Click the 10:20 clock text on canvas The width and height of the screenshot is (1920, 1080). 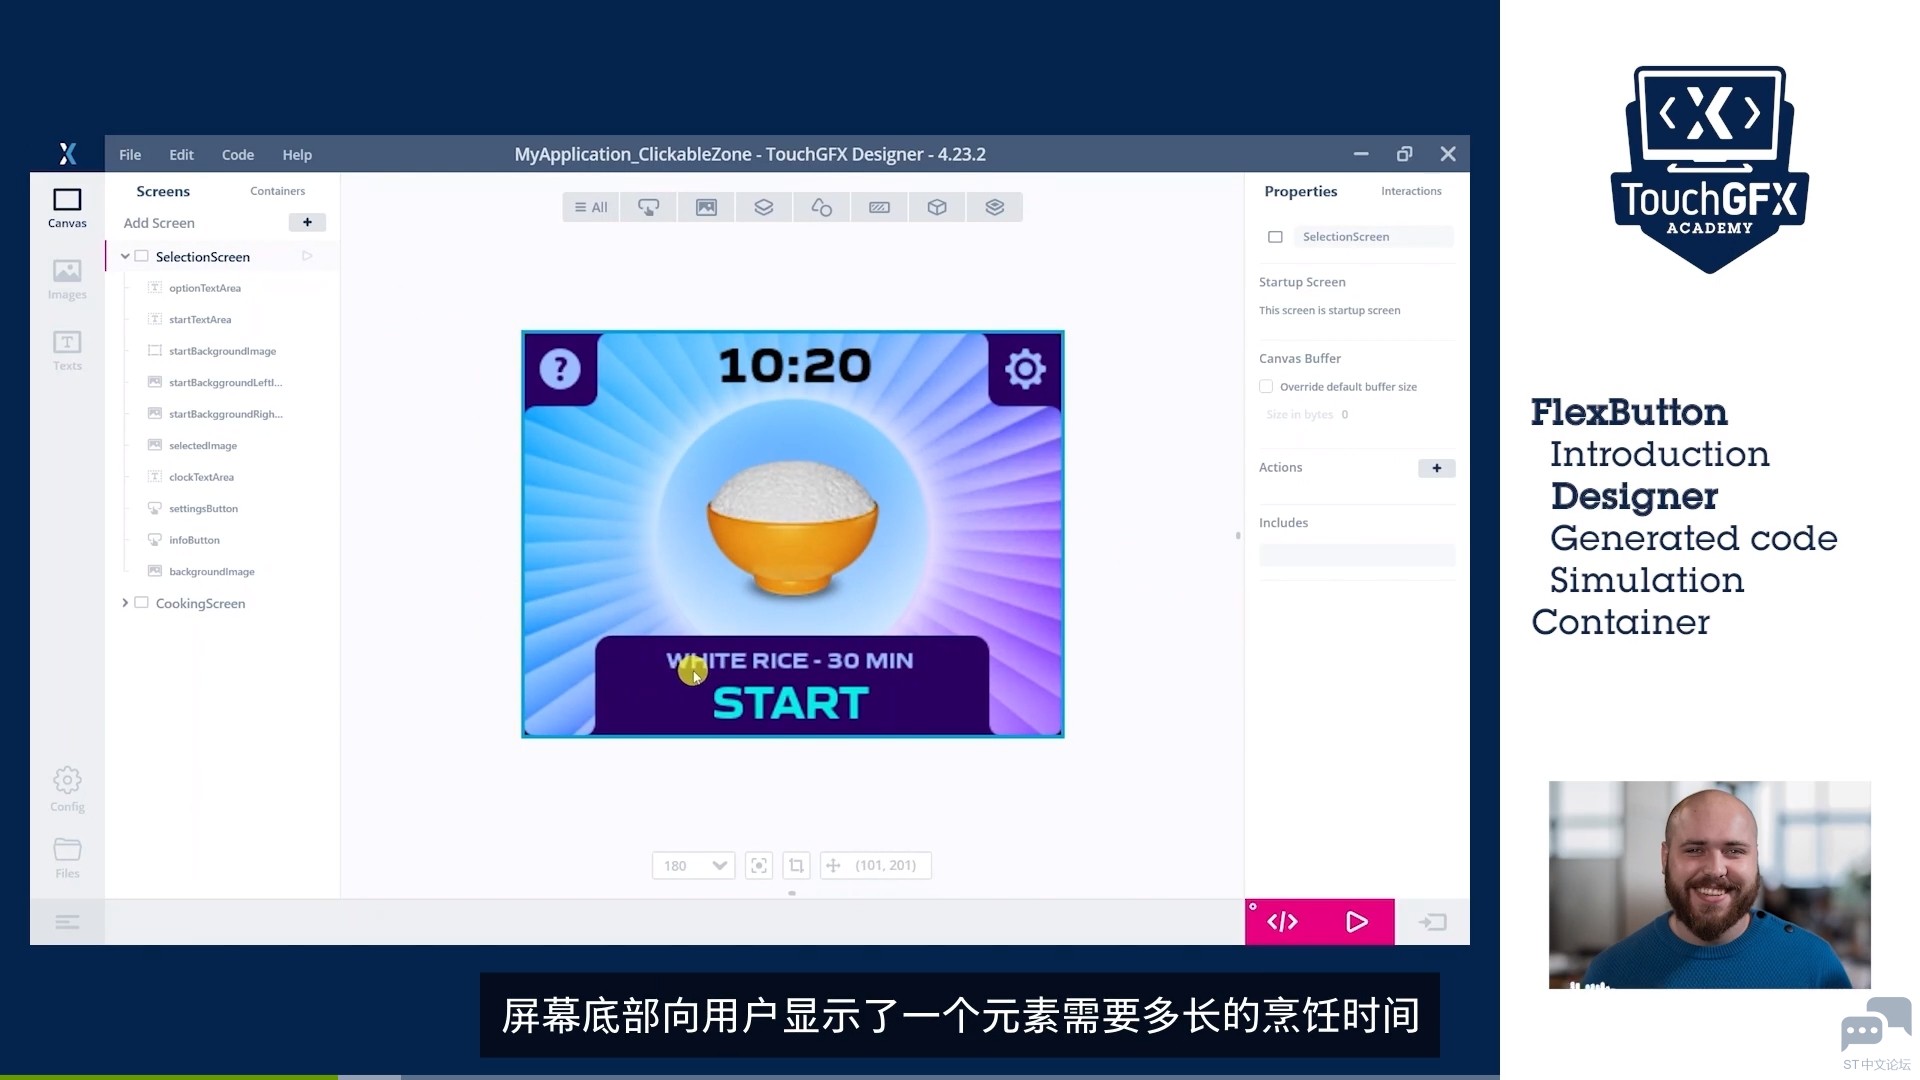(x=795, y=366)
